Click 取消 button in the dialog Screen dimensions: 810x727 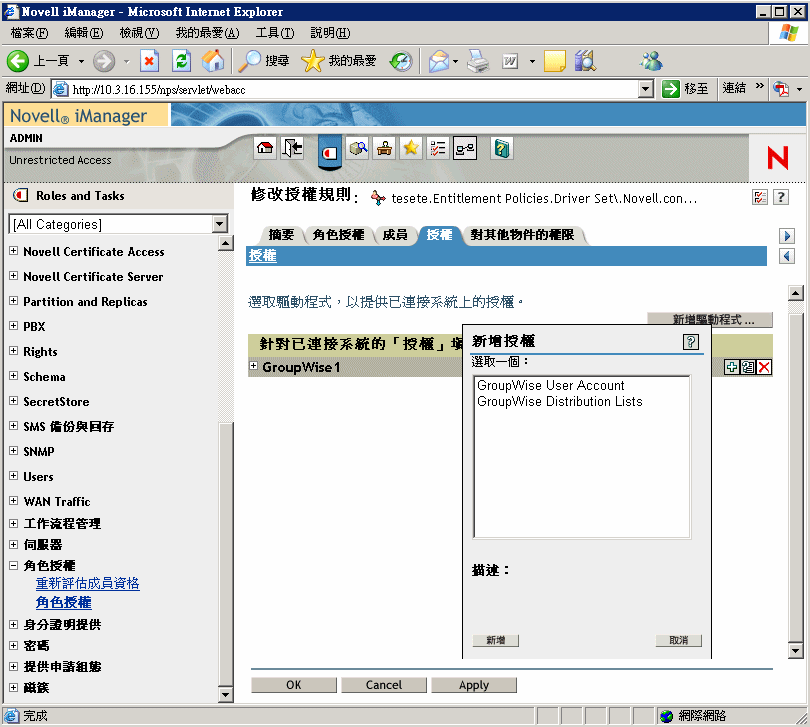(679, 640)
